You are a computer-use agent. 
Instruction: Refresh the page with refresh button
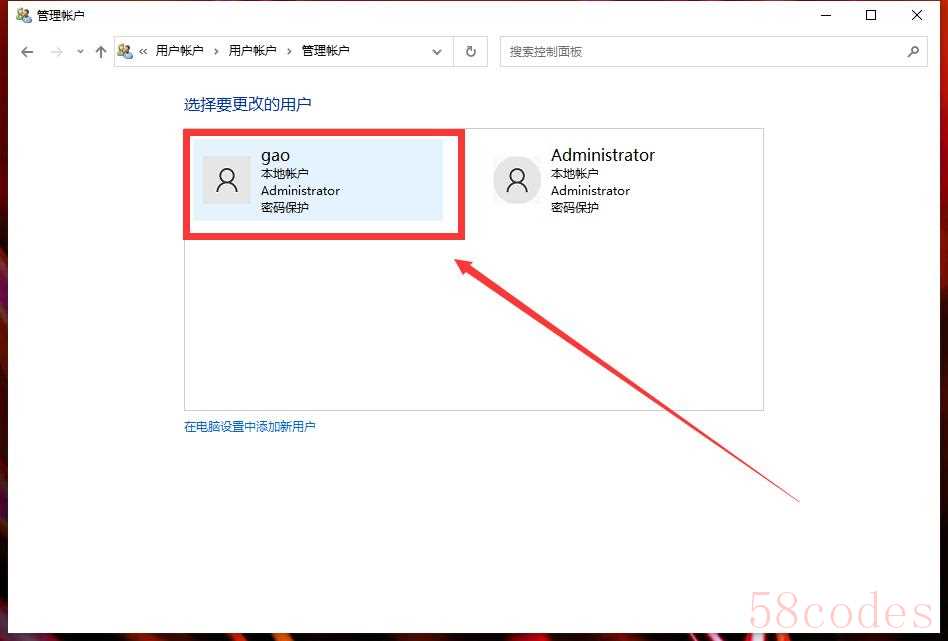point(470,52)
